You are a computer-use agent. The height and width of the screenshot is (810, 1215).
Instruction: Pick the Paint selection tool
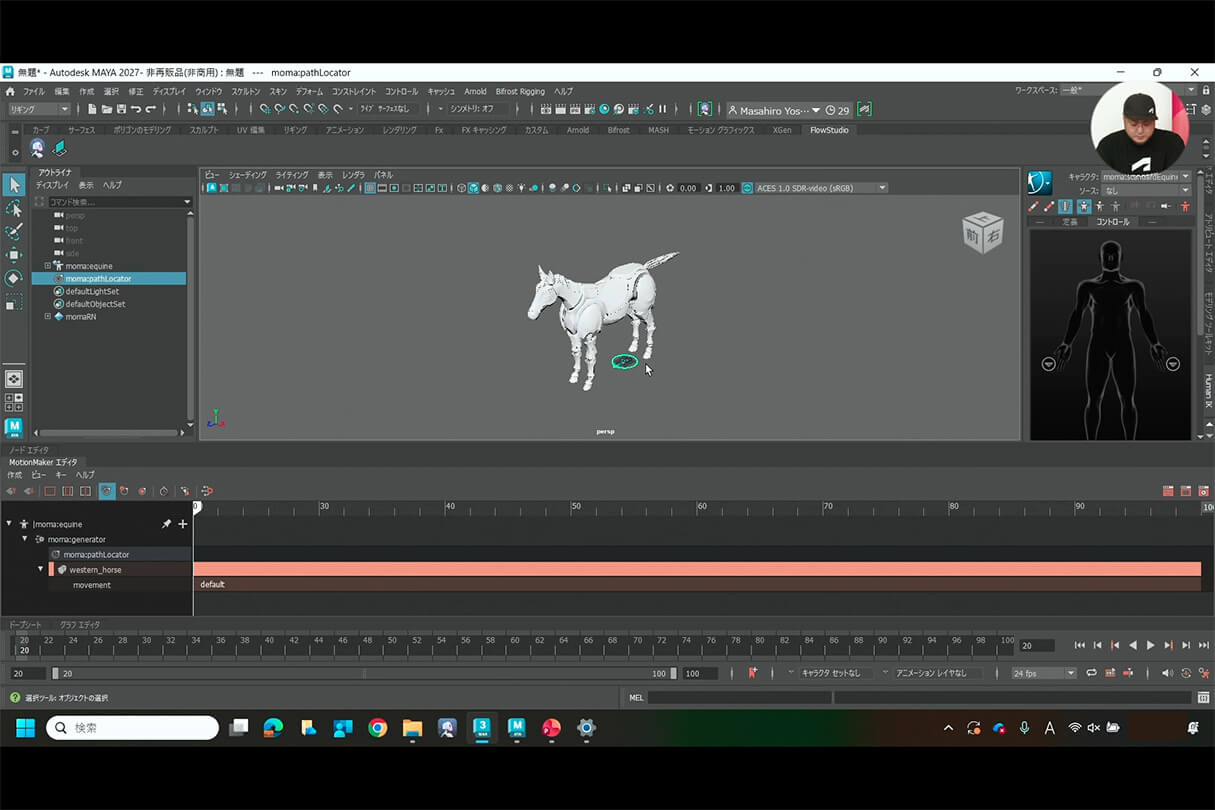coord(13,231)
